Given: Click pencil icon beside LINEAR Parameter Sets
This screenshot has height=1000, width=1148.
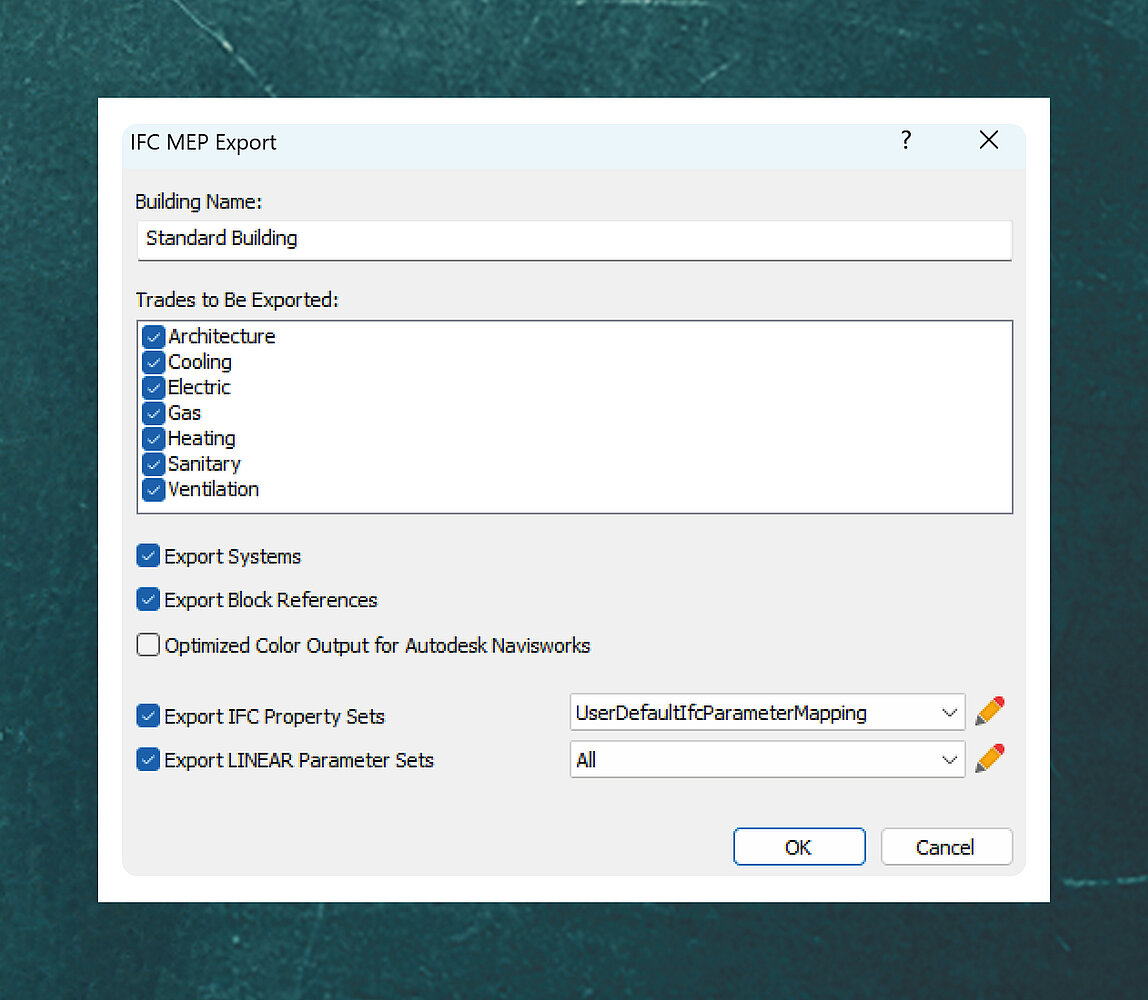Looking at the screenshot, I should click(x=989, y=759).
